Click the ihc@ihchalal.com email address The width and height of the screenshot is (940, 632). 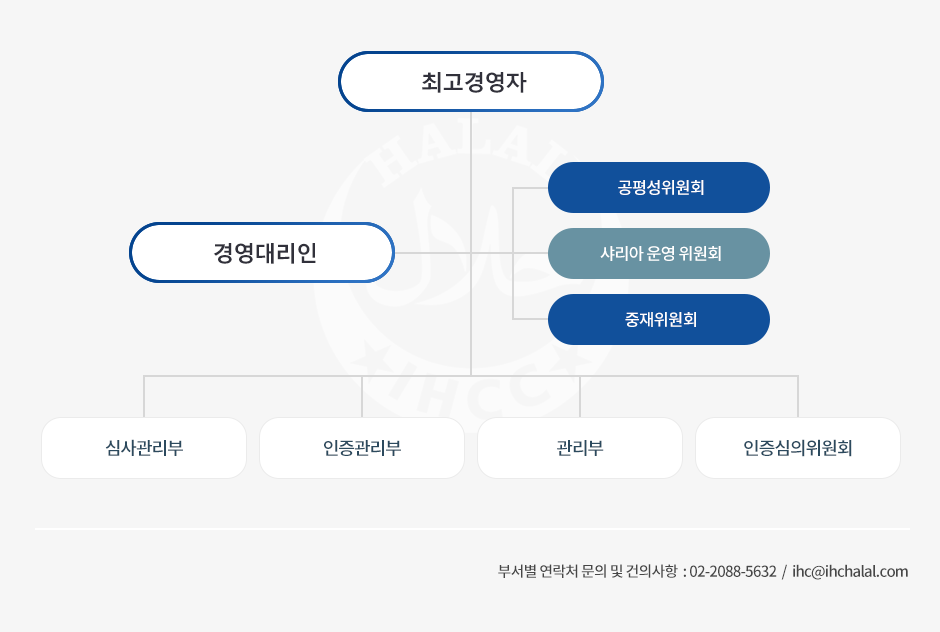[850, 571]
